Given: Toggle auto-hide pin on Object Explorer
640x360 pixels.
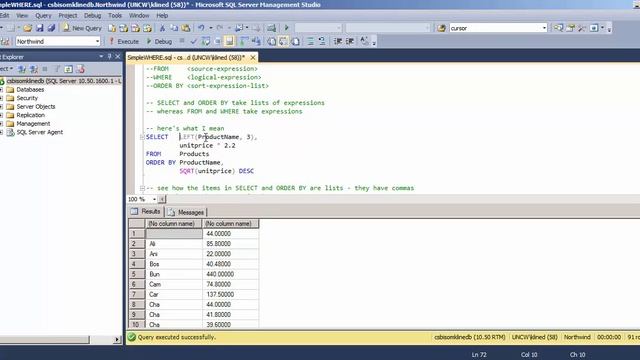Looking at the screenshot, I should pos(109,56).
